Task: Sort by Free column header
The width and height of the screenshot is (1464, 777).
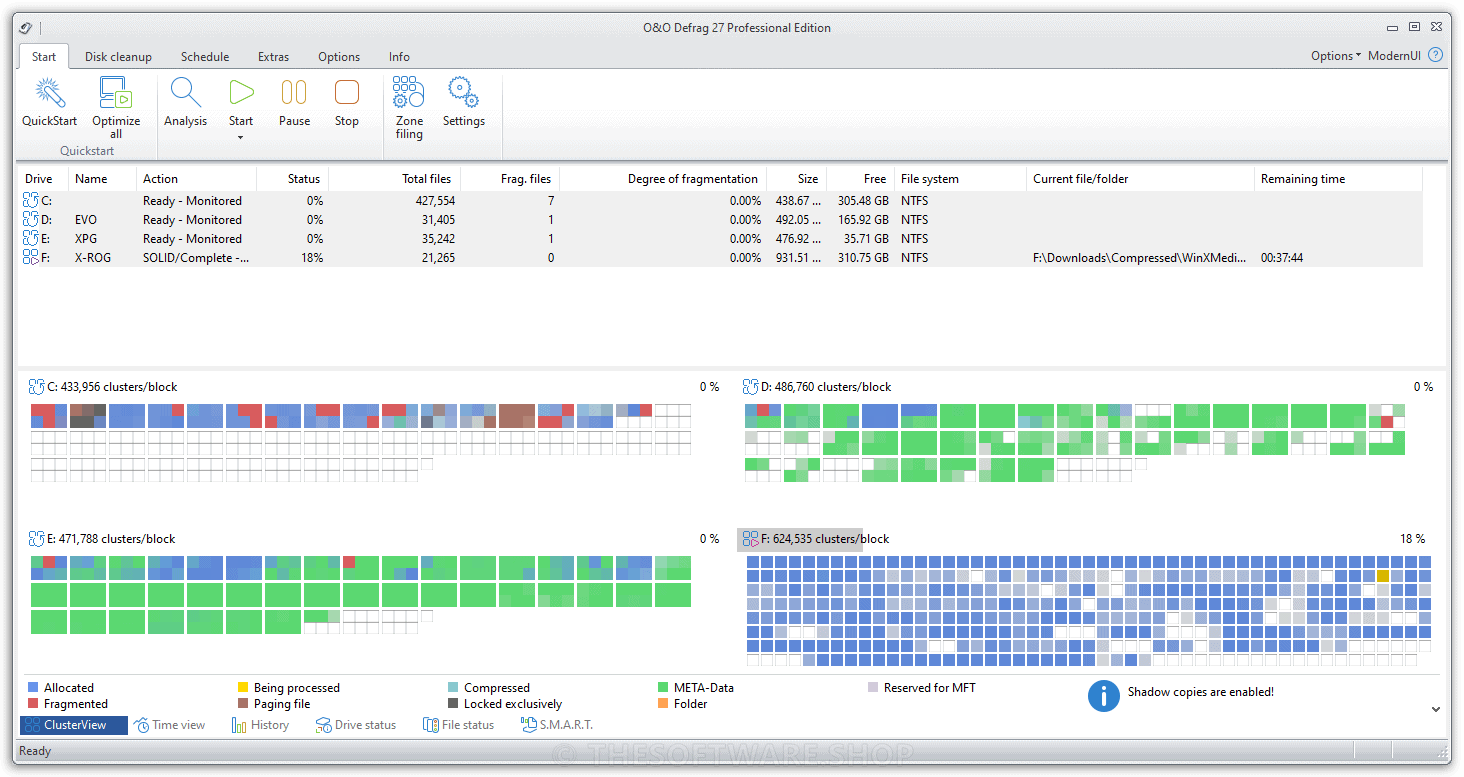Action: (860, 179)
